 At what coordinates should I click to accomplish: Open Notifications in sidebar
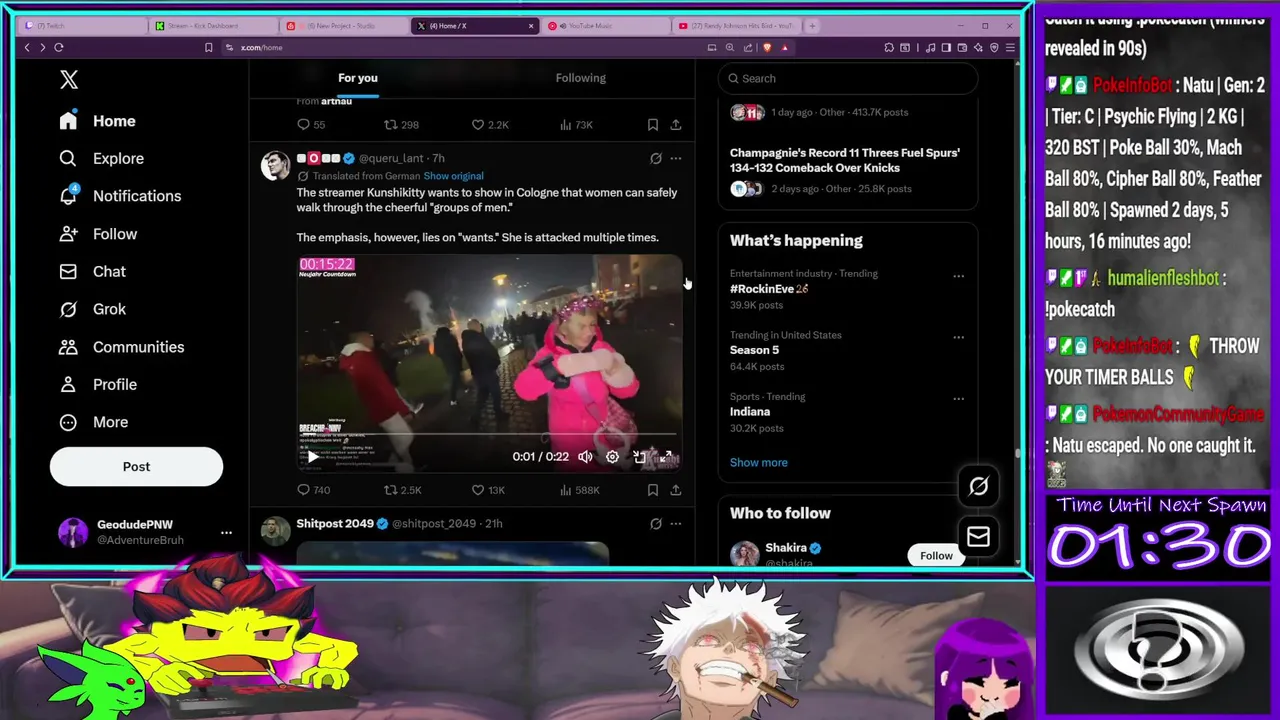click(x=119, y=196)
